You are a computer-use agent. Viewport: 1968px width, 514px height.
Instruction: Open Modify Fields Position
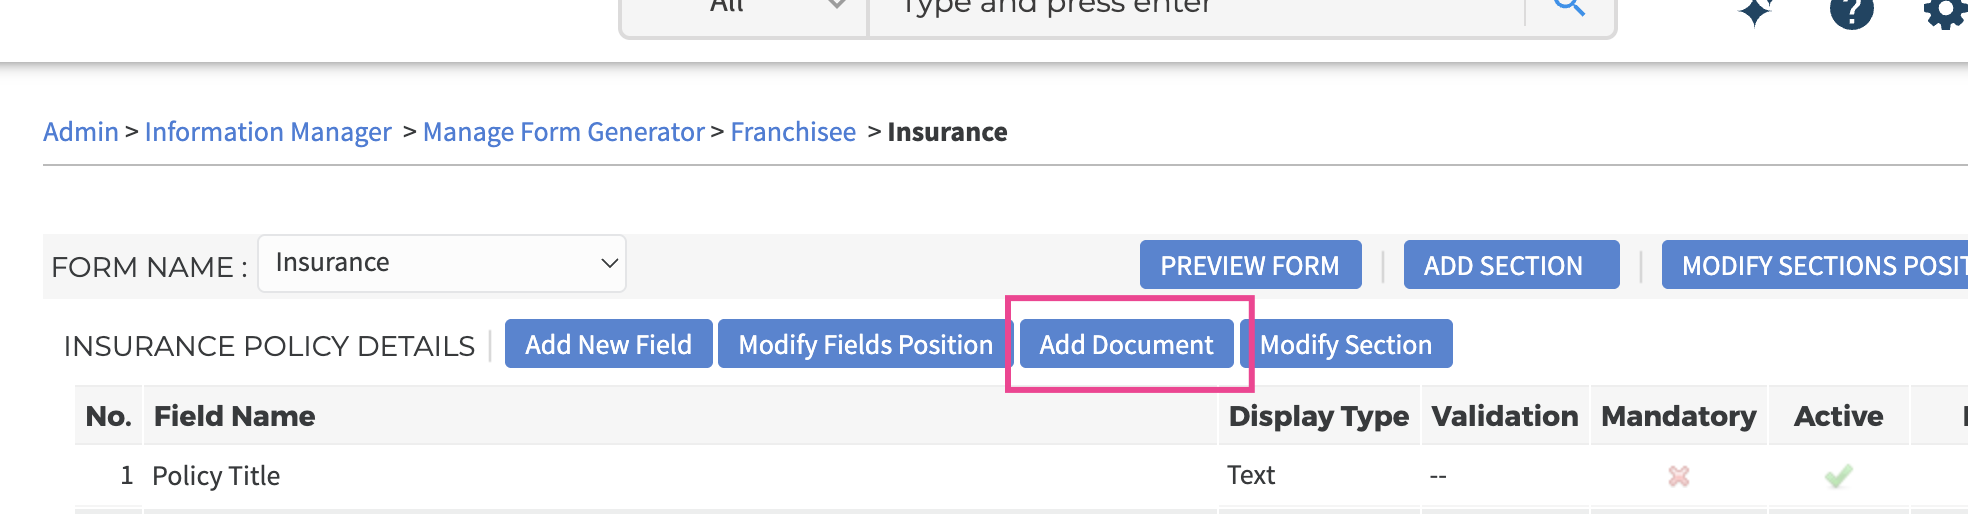click(865, 344)
